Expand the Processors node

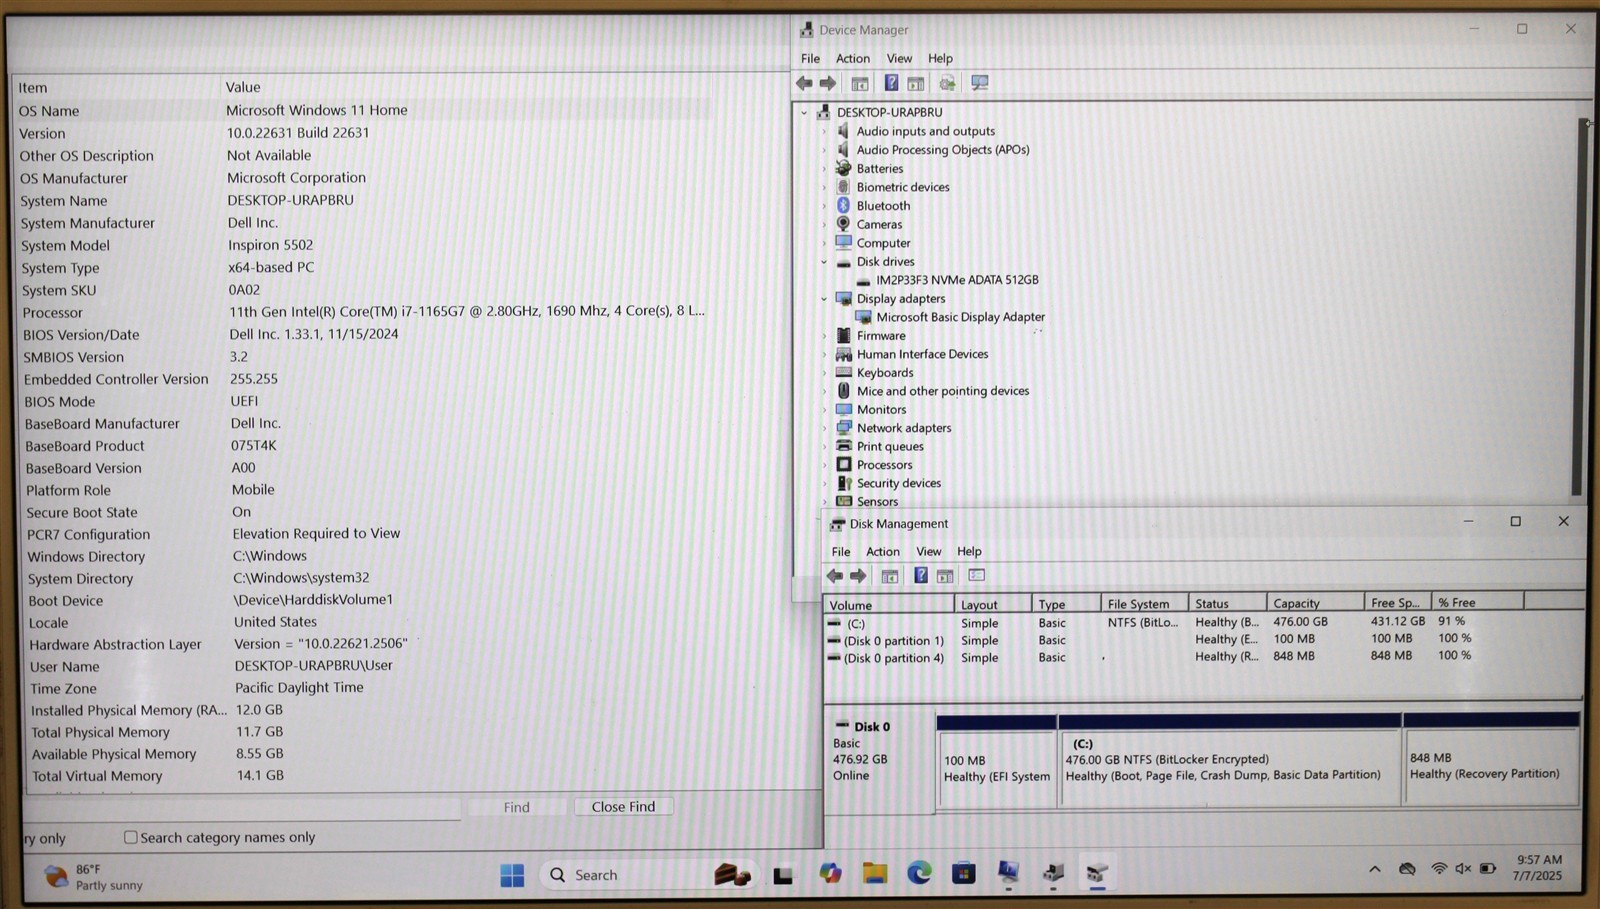pos(824,465)
